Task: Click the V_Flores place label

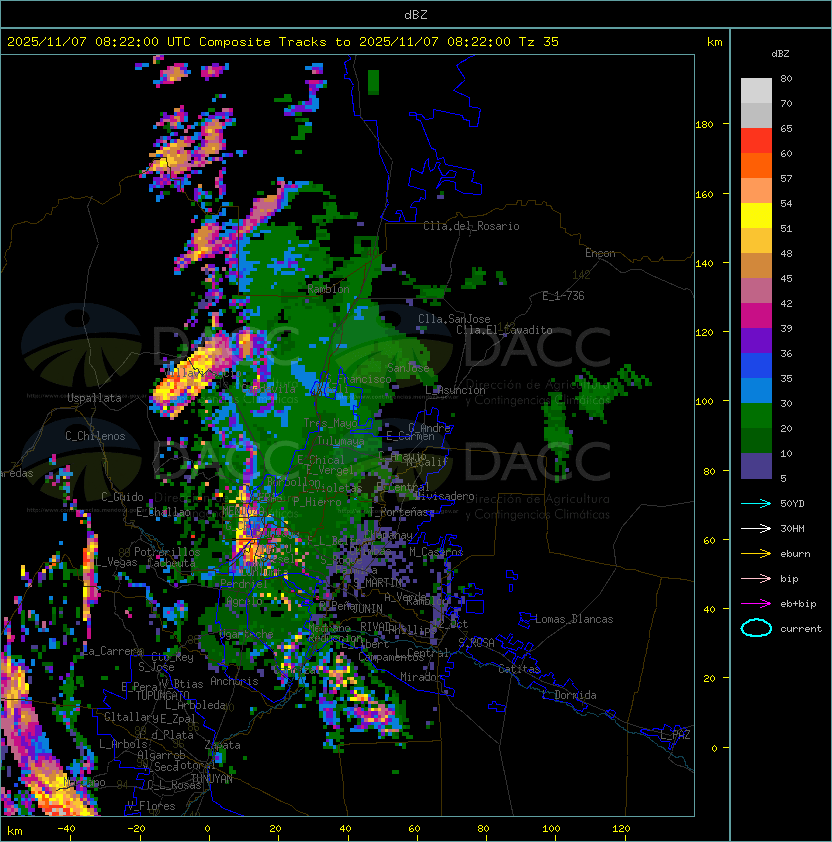Action: [x=151, y=805]
